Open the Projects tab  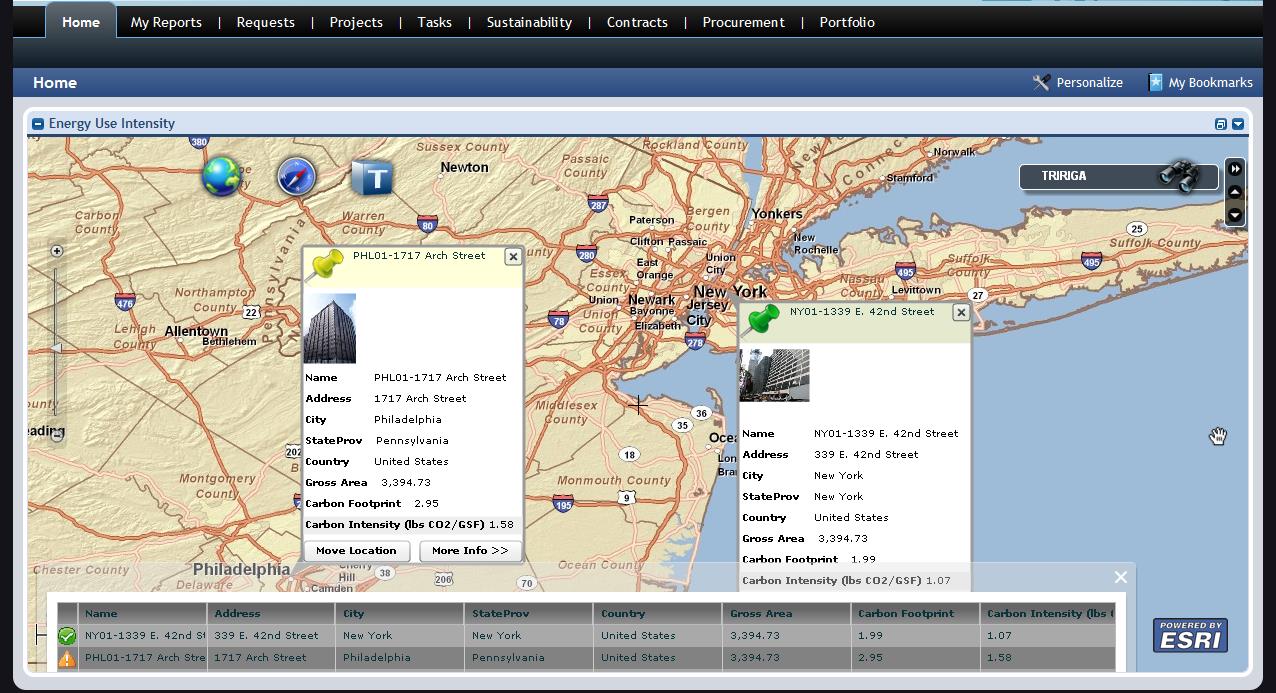(356, 22)
